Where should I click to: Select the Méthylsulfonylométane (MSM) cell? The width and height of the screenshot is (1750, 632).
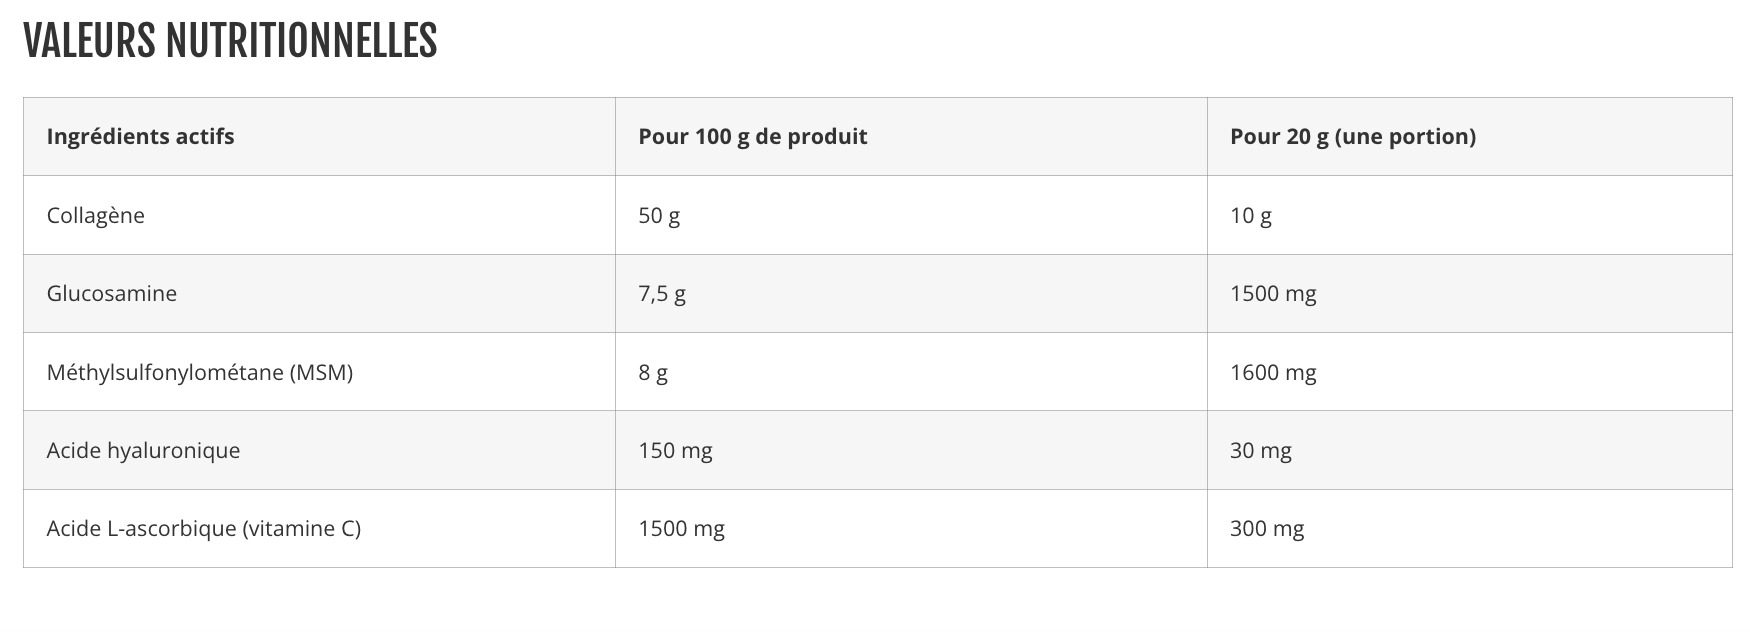(x=200, y=373)
